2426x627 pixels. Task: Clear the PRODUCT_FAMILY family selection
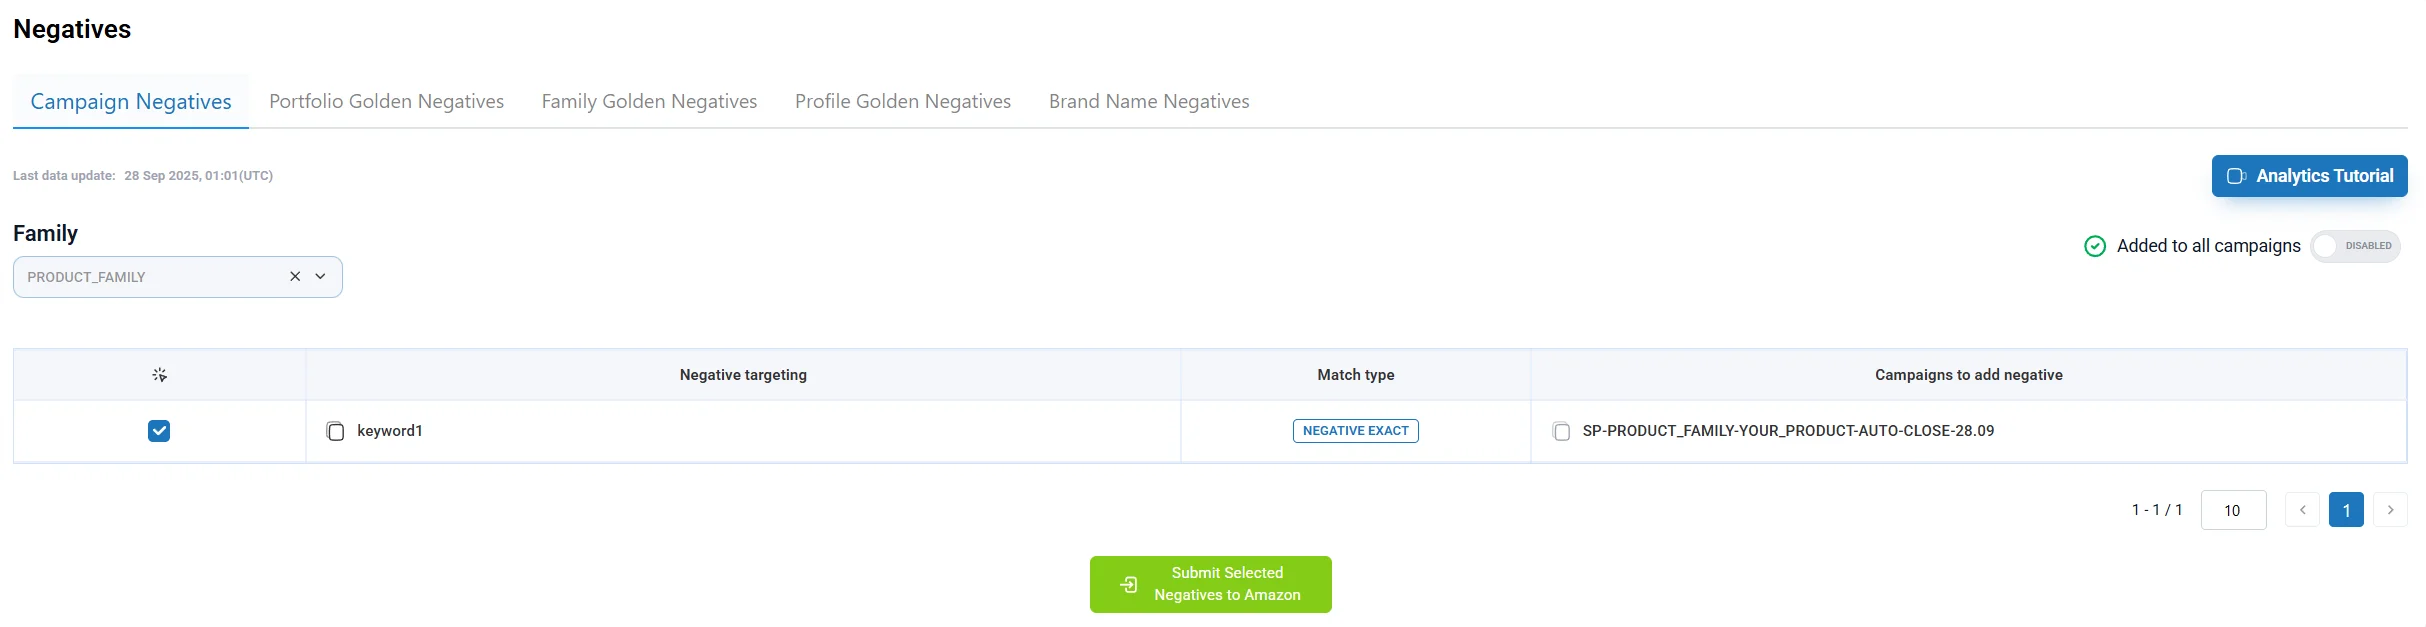294,276
